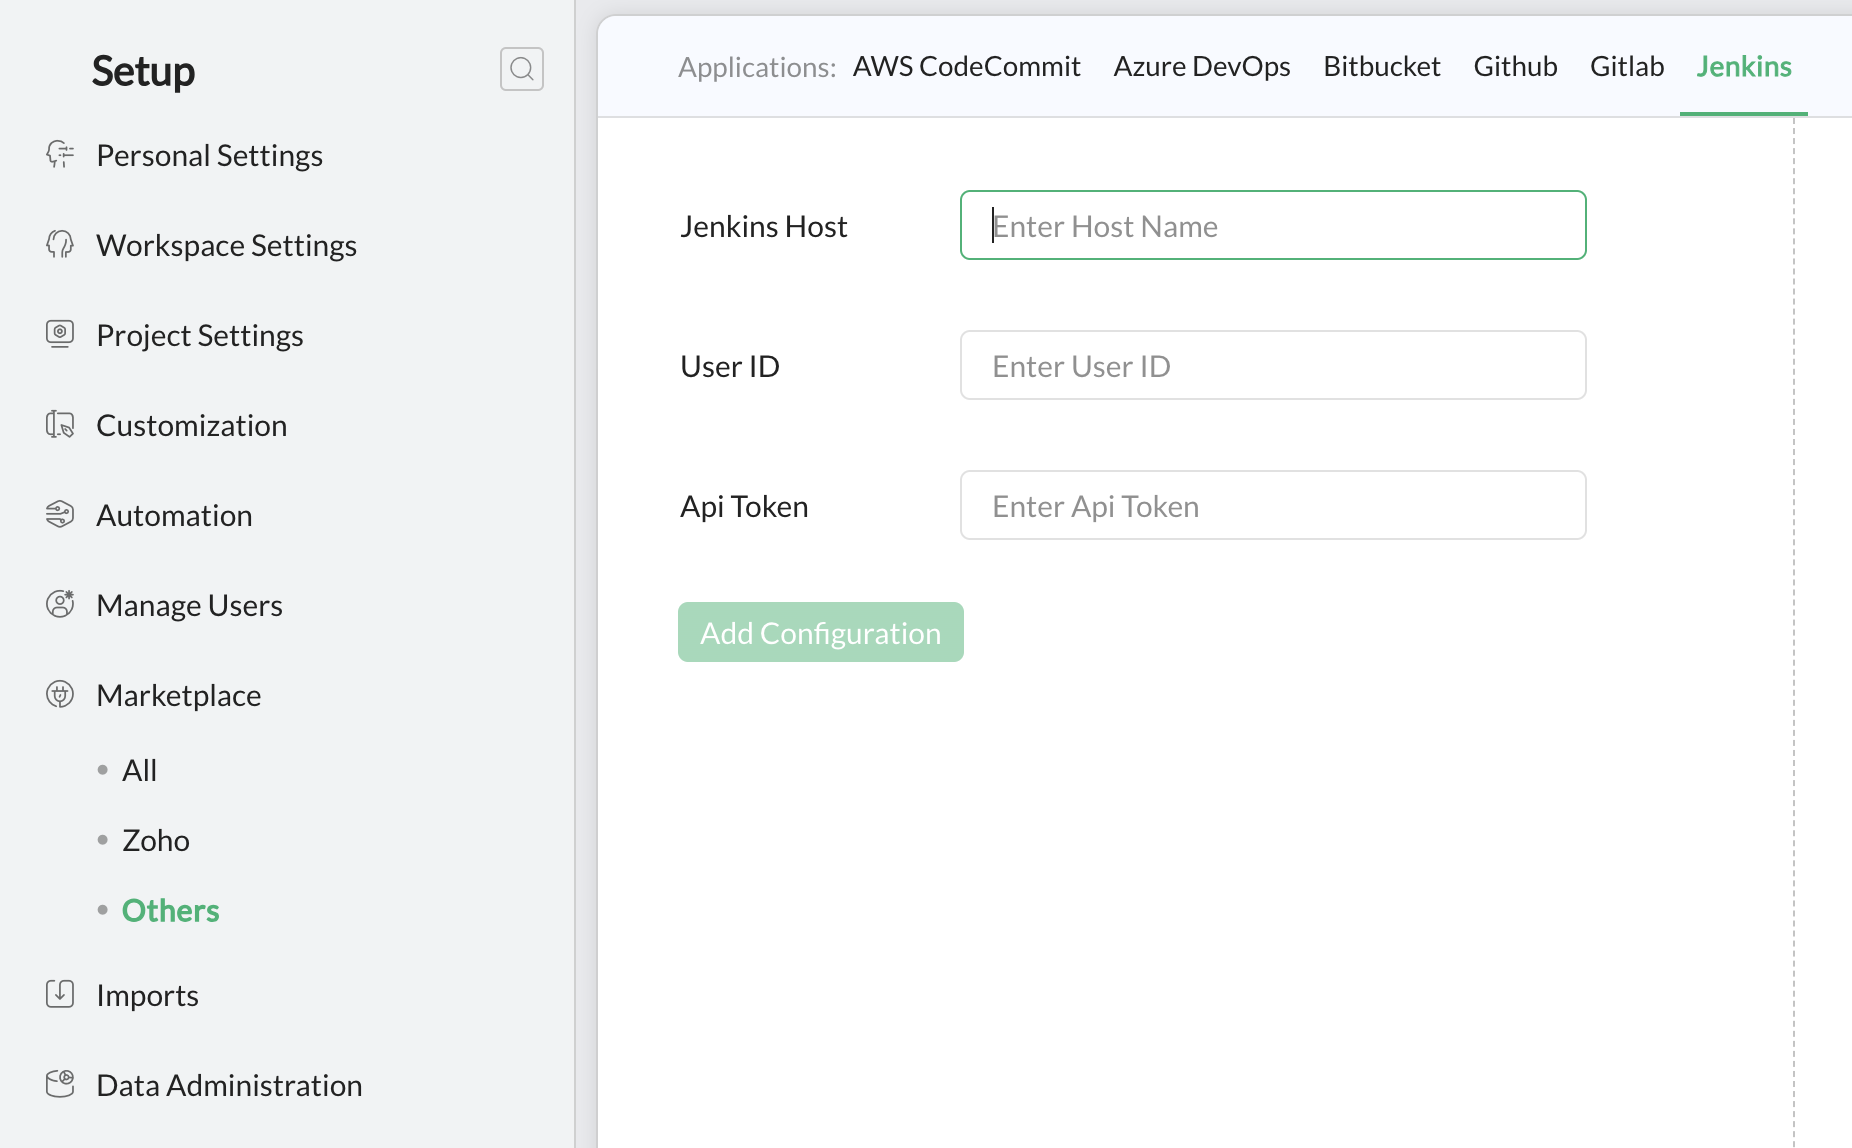Screen dimensions: 1852x1148
Task: Click the User ID input field
Action: tap(1273, 365)
